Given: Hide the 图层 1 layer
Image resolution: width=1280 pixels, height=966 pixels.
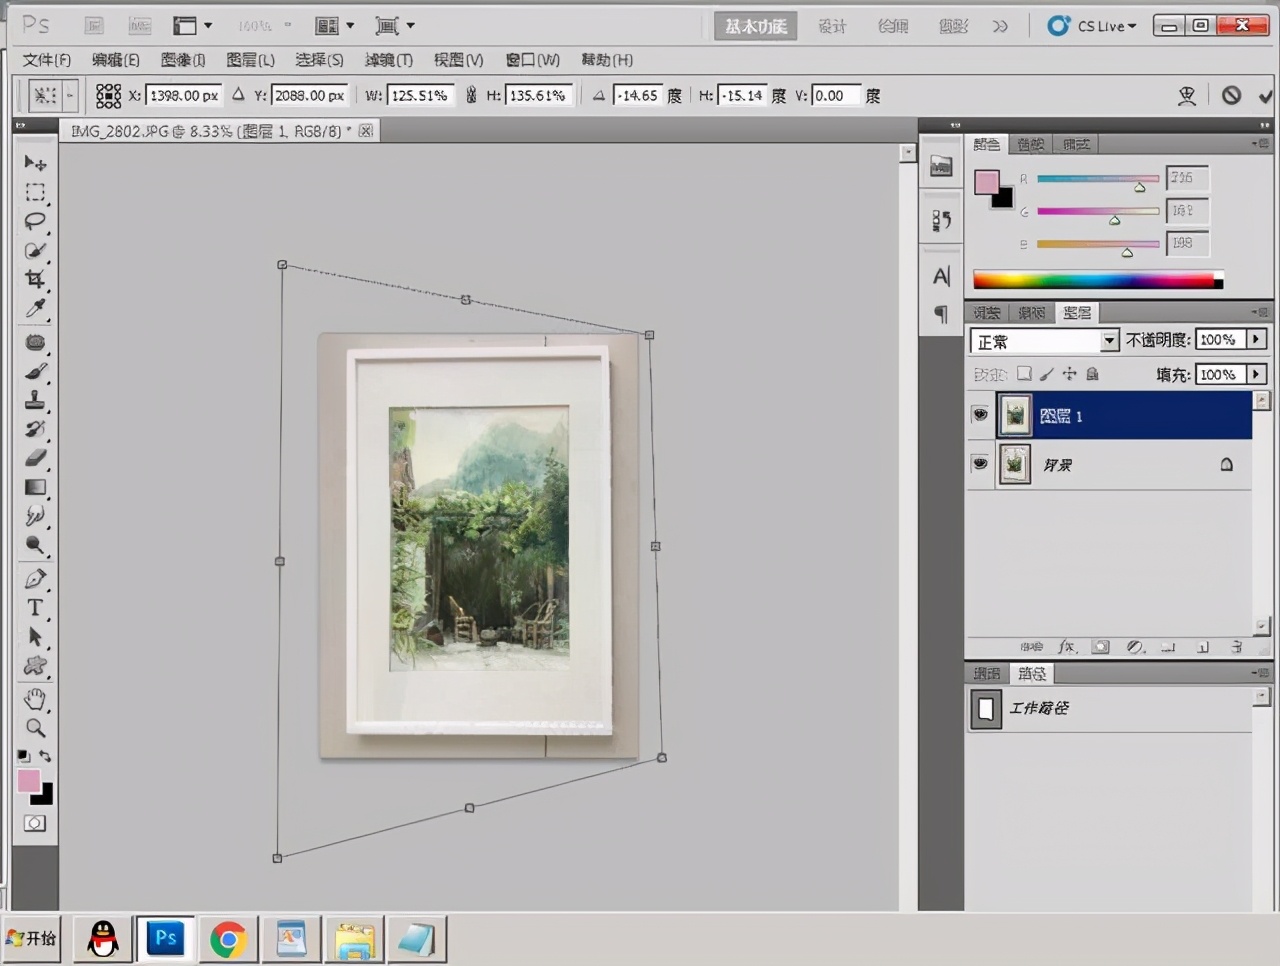Looking at the screenshot, I should (x=980, y=415).
